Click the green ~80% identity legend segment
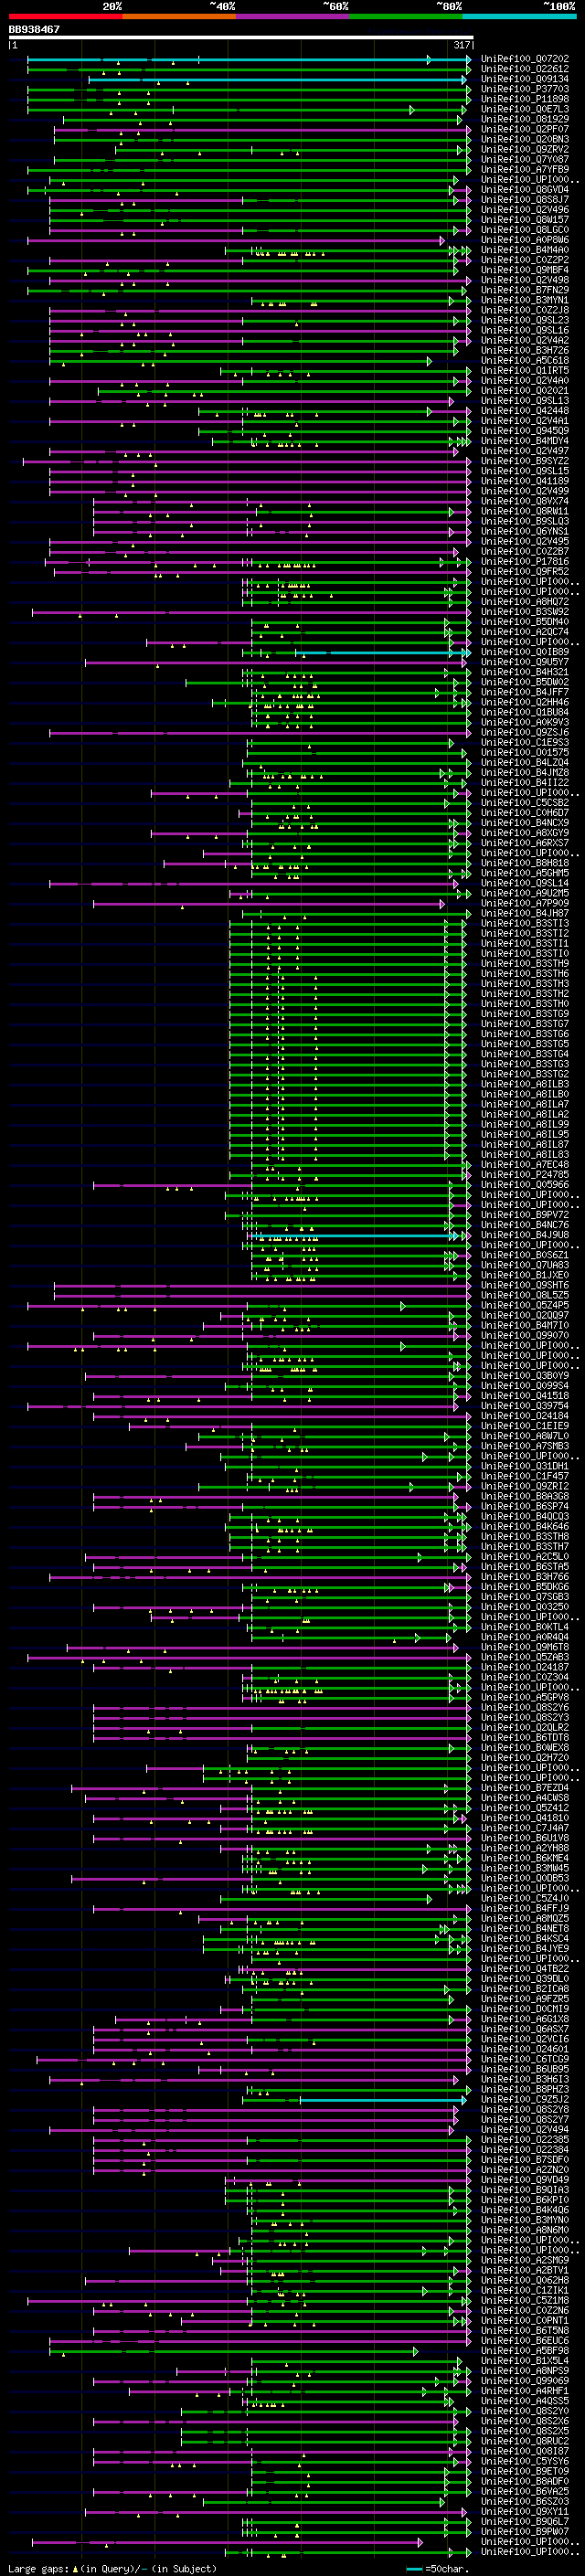The height and width of the screenshot is (2576, 585). (406, 17)
